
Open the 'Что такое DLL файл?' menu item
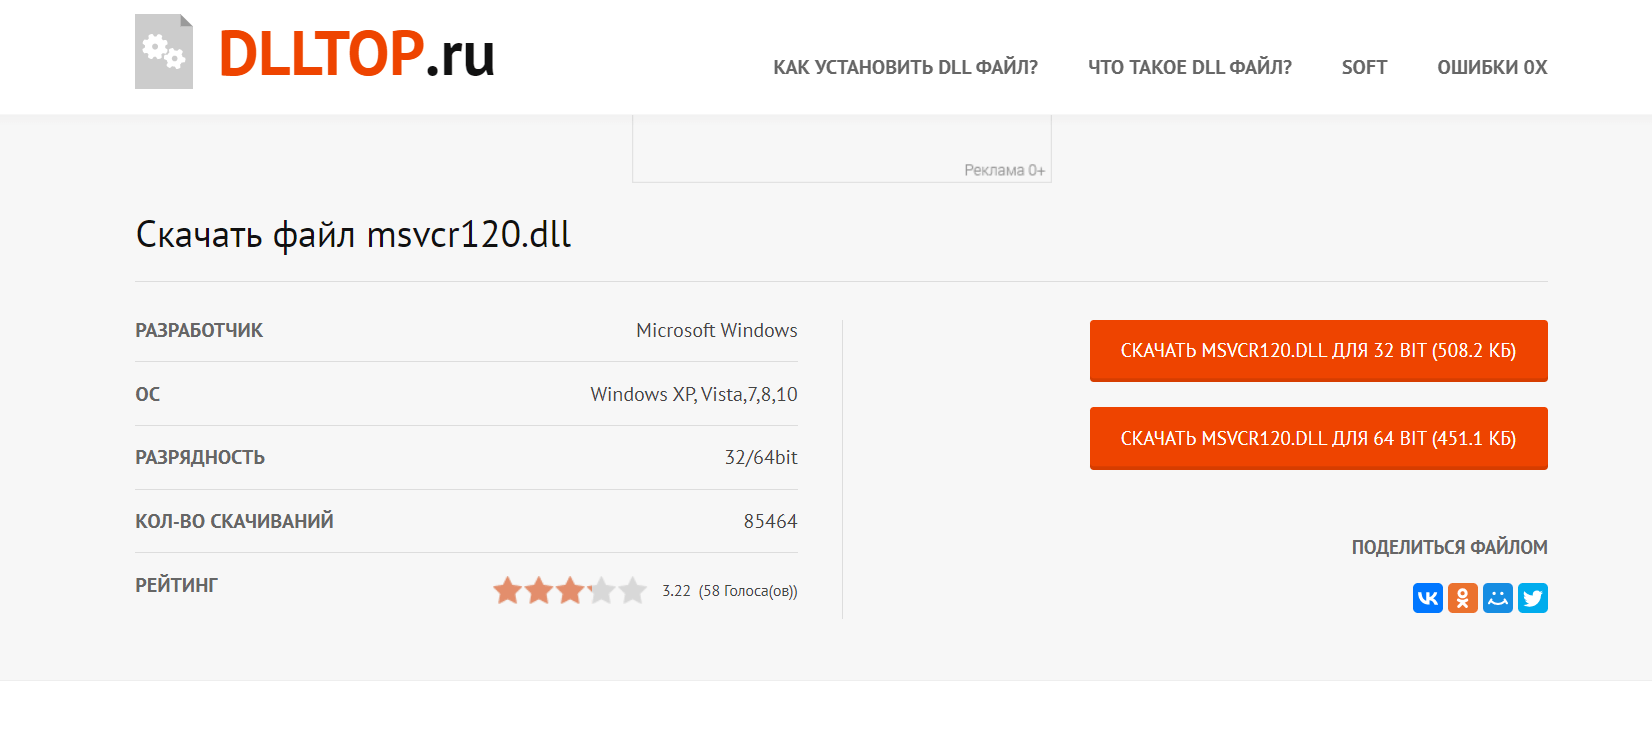coord(1190,67)
